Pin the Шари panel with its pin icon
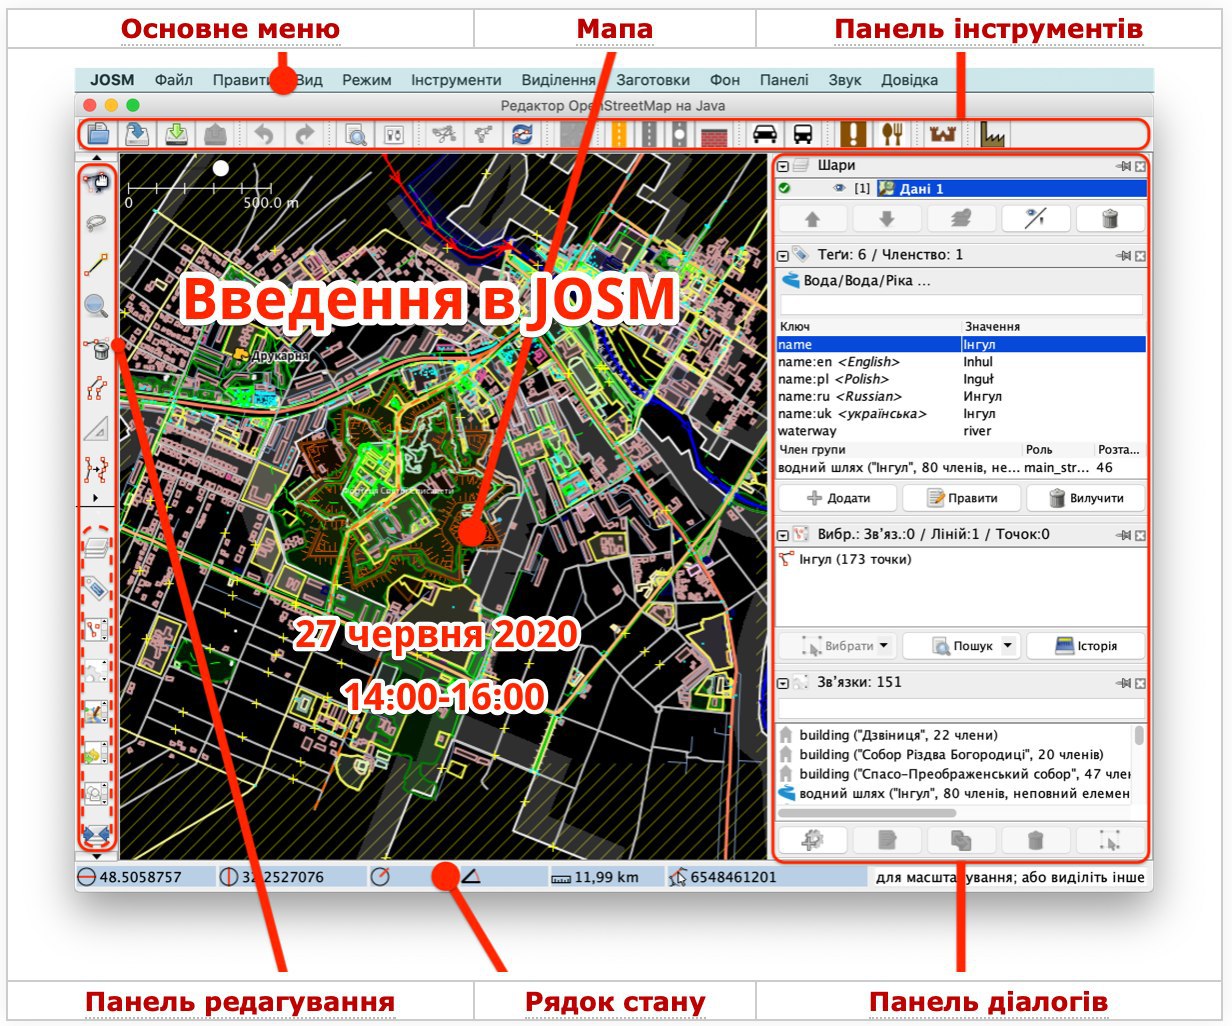 (1123, 167)
